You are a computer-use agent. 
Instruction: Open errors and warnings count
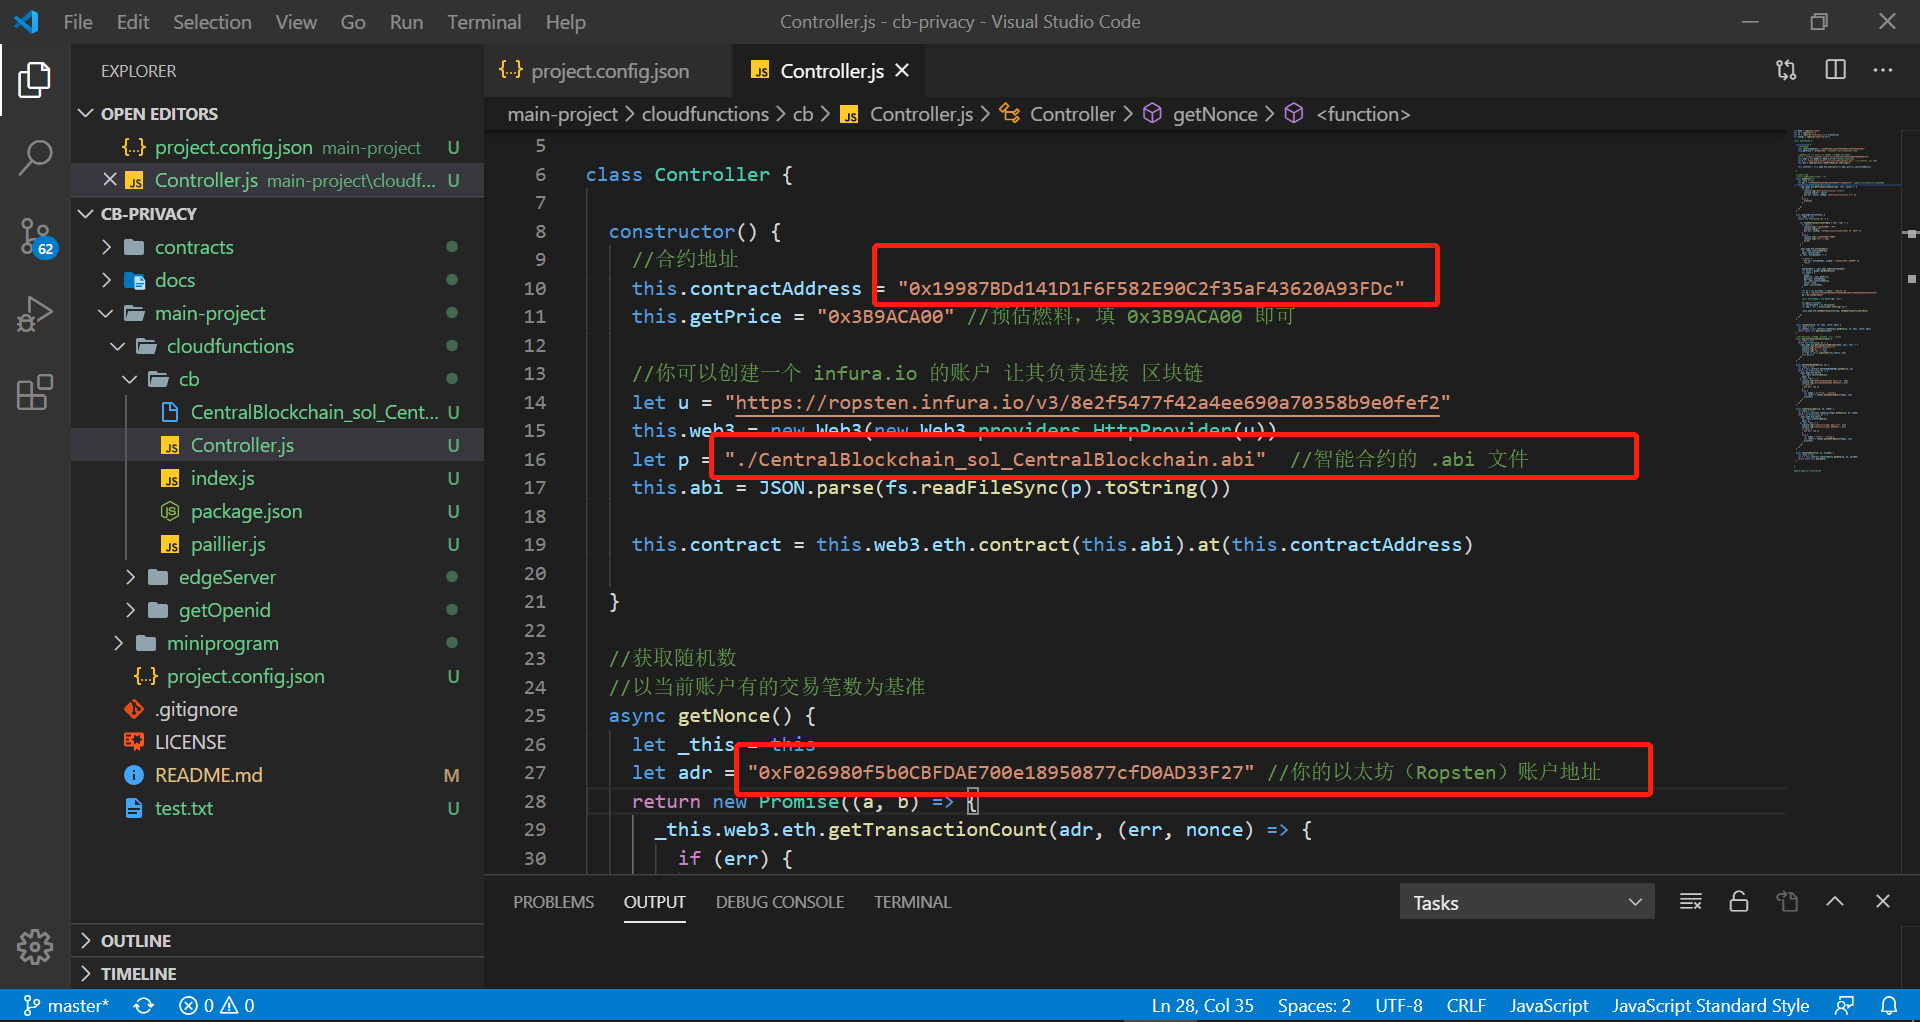coord(216,1005)
